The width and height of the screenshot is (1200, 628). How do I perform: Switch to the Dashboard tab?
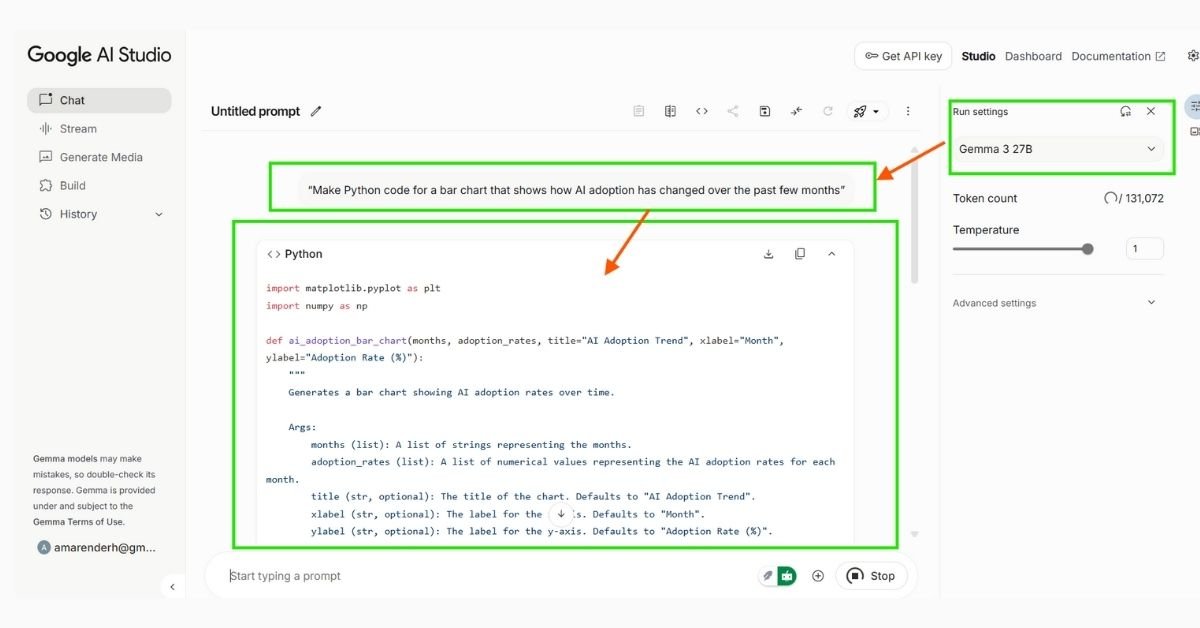pyautogui.click(x=1033, y=57)
